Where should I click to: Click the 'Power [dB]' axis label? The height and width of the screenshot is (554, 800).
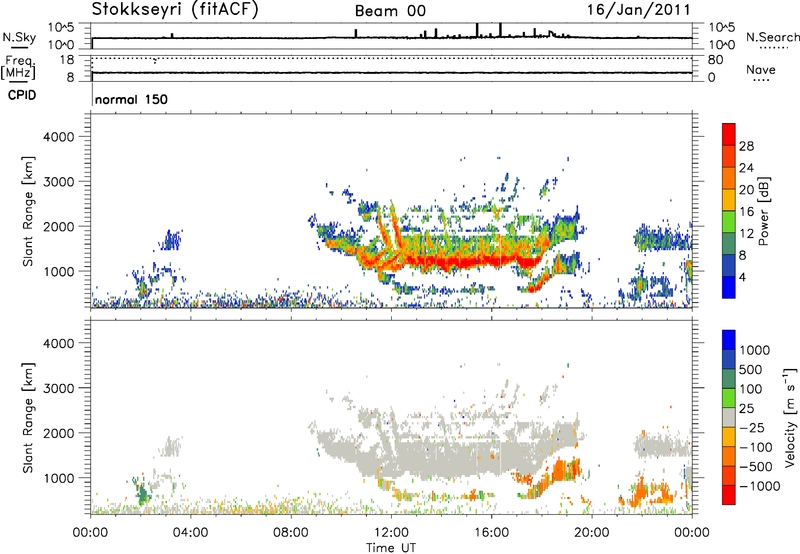tap(764, 211)
